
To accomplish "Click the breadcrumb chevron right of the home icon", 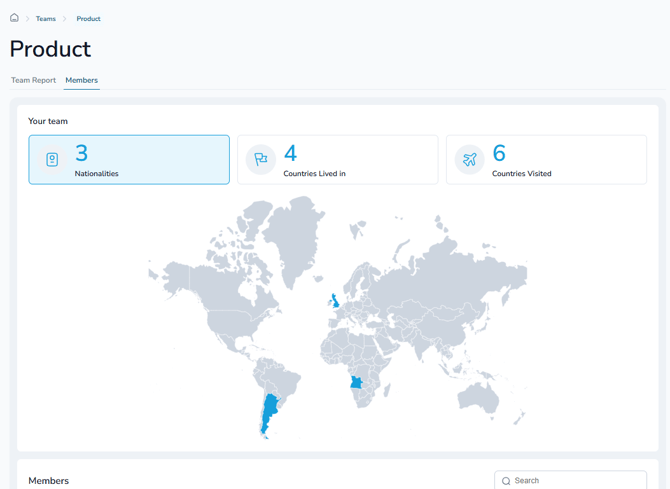I will click(28, 19).
